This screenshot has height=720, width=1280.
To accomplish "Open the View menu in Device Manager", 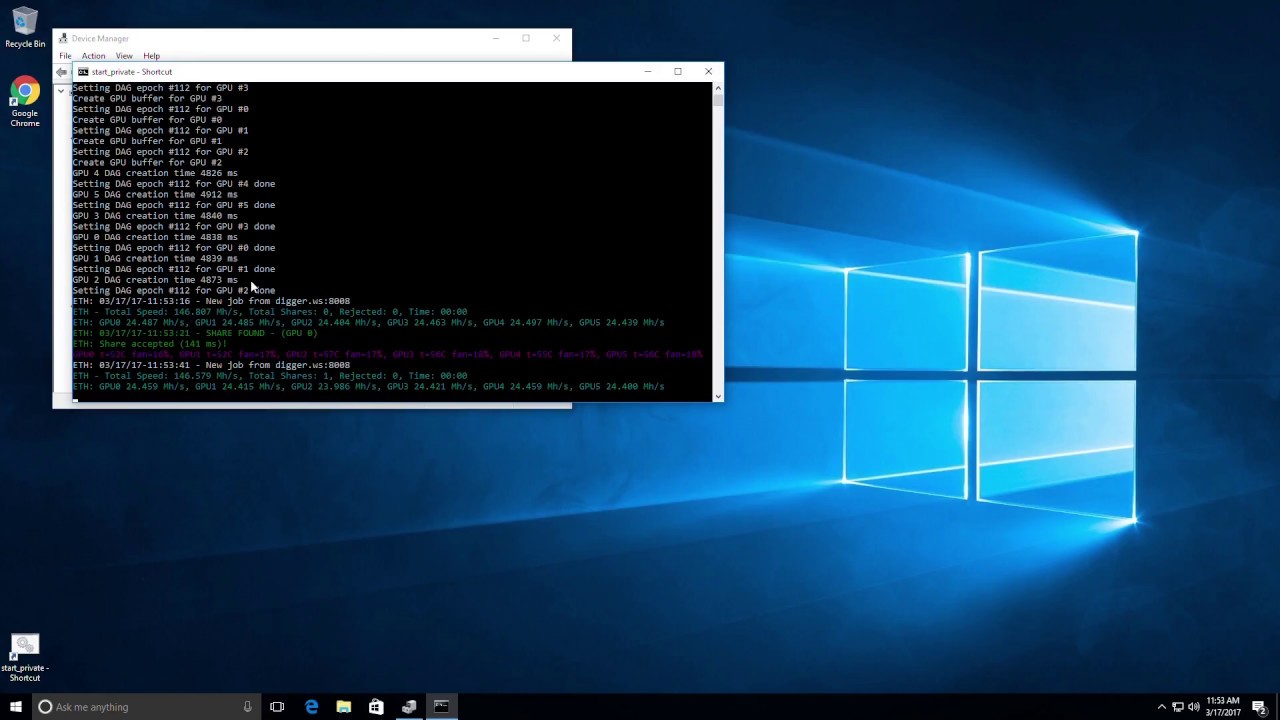I will [x=124, y=56].
